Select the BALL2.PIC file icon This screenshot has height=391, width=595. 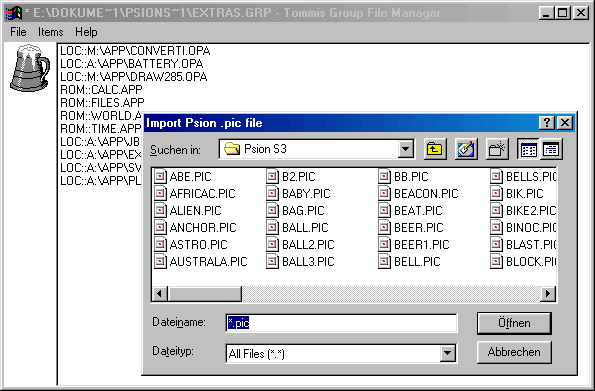click(x=272, y=244)
